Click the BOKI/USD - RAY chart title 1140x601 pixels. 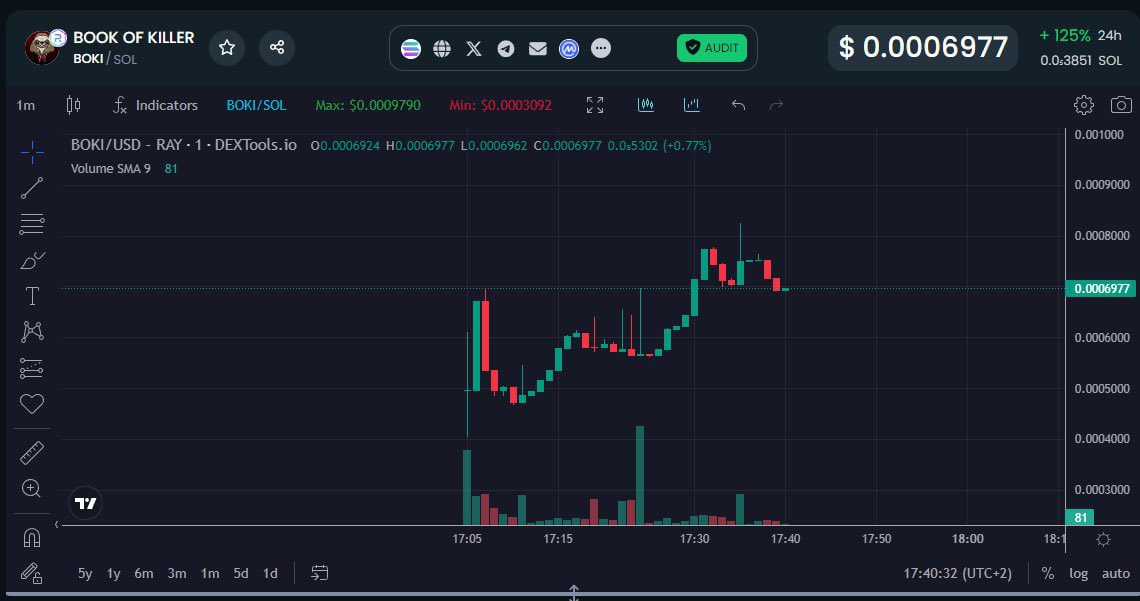(x=183, y=145)
